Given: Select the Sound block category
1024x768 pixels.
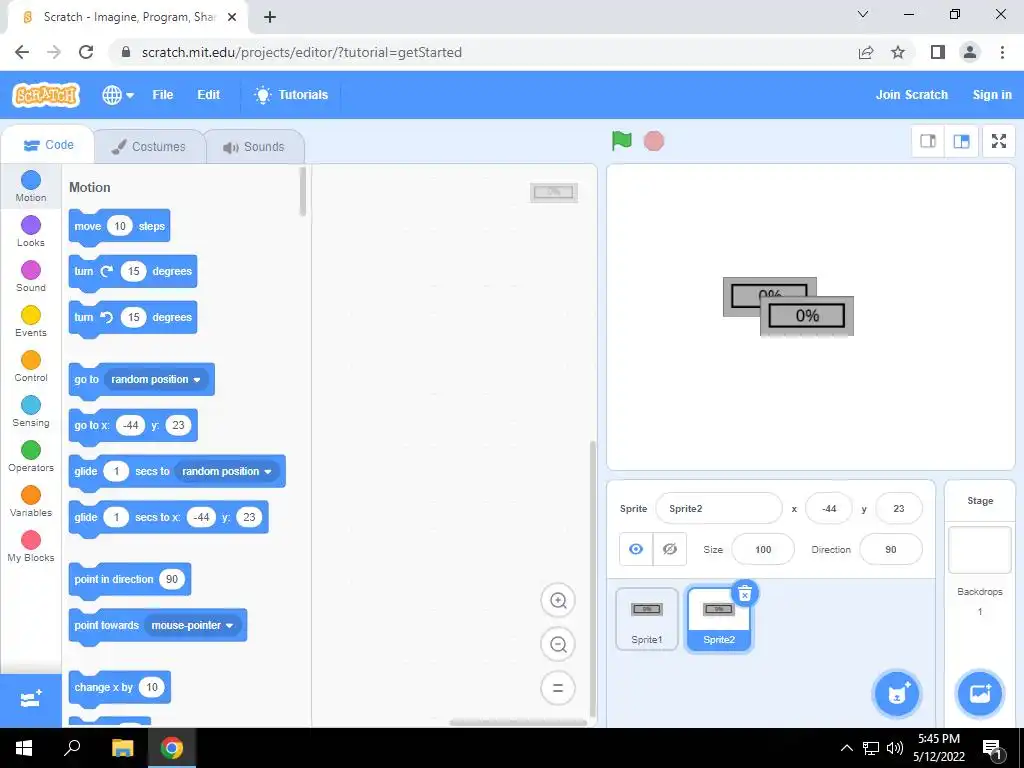Looking at the screenshot, I should pyautogui.click(x=31, y=276).
